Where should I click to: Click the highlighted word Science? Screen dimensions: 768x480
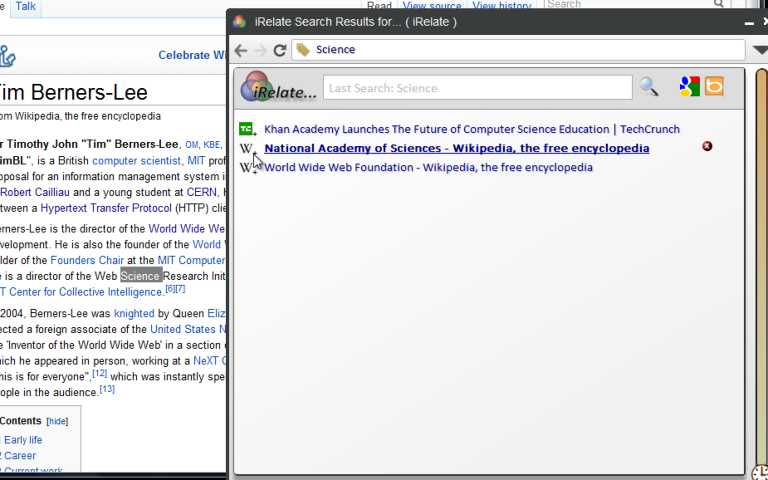(x=141, y=276)
